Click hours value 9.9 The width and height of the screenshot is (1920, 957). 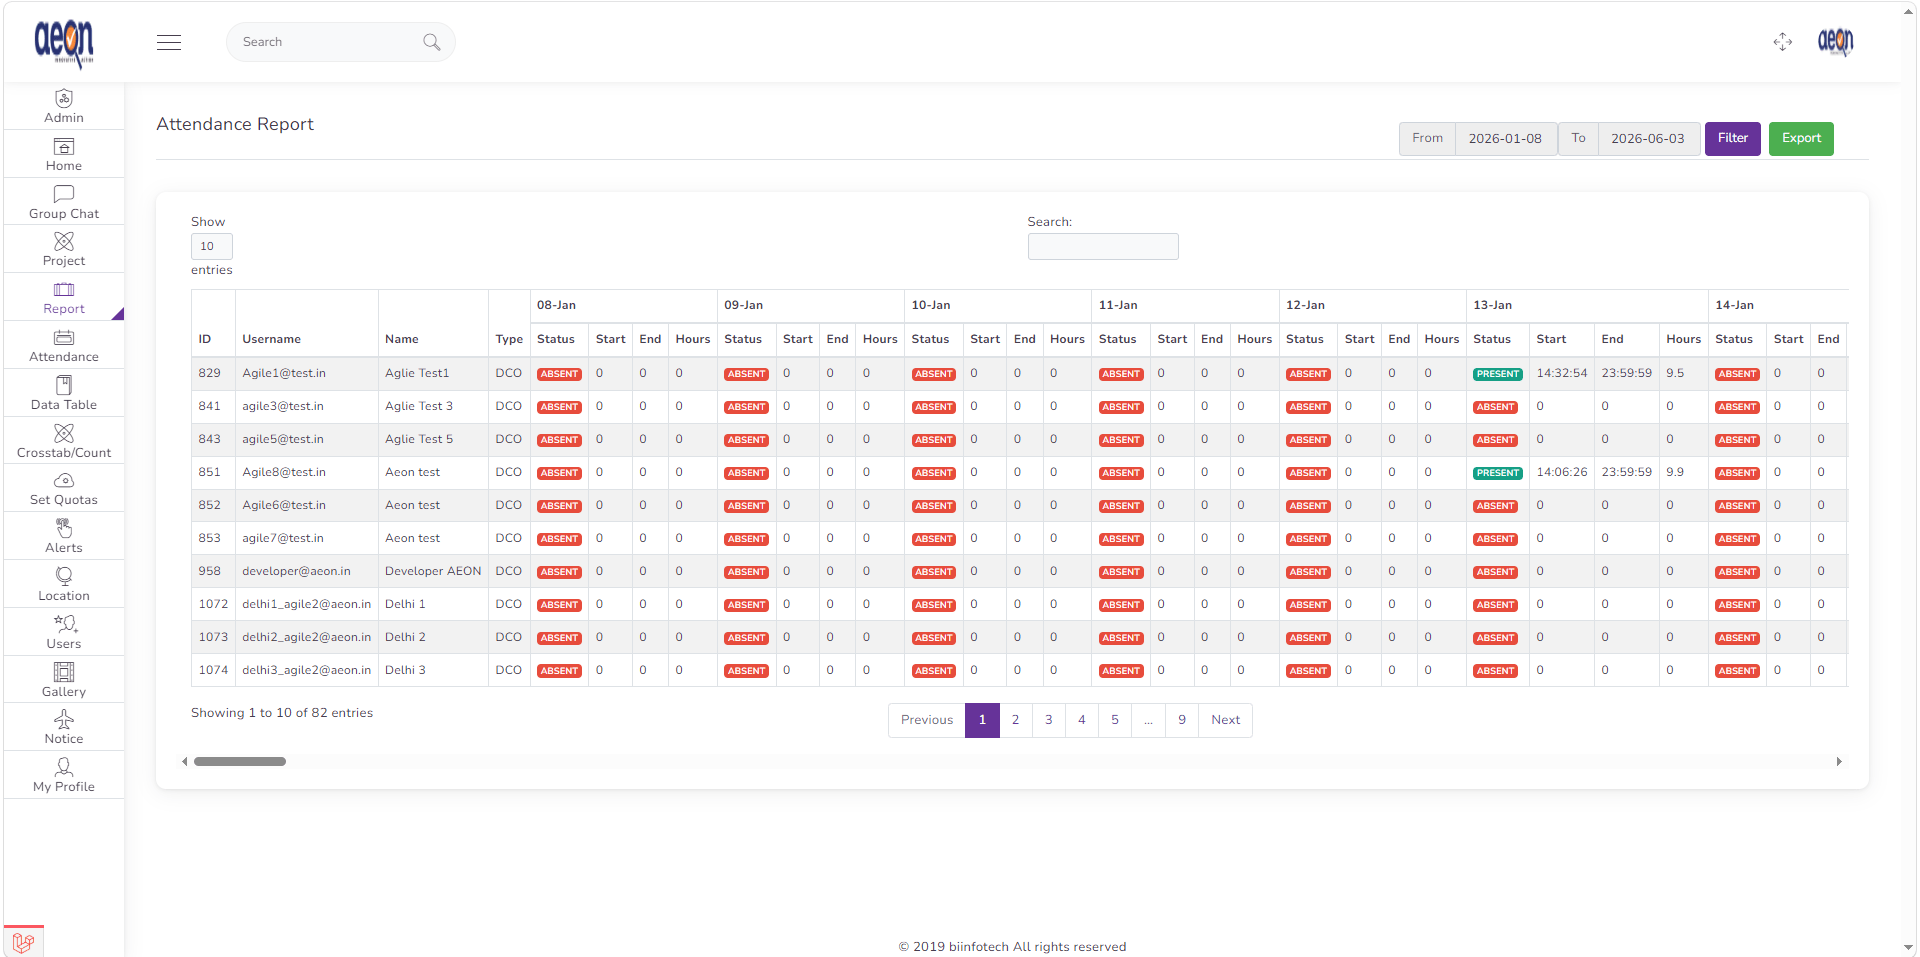click(x=1675, y=472)
